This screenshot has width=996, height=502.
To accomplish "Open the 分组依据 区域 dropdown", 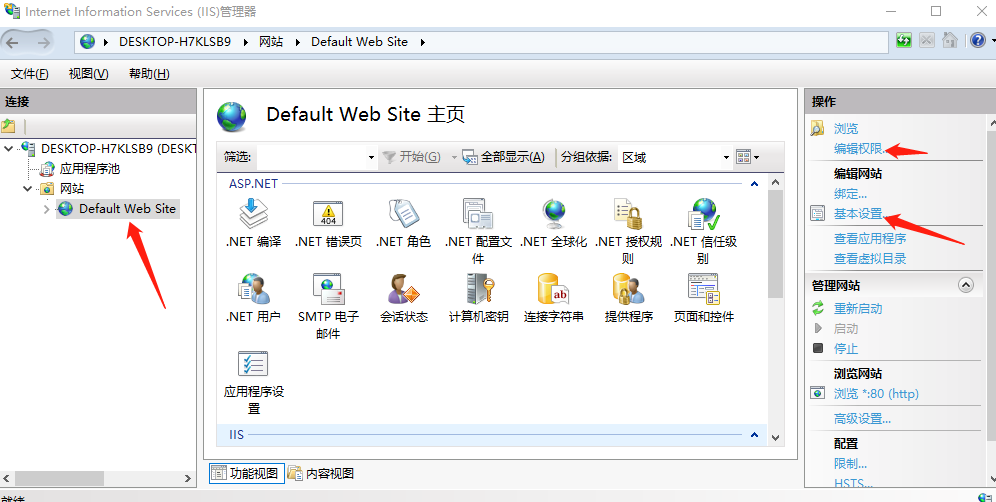I will pyautogui.click(x=726, y=158).
